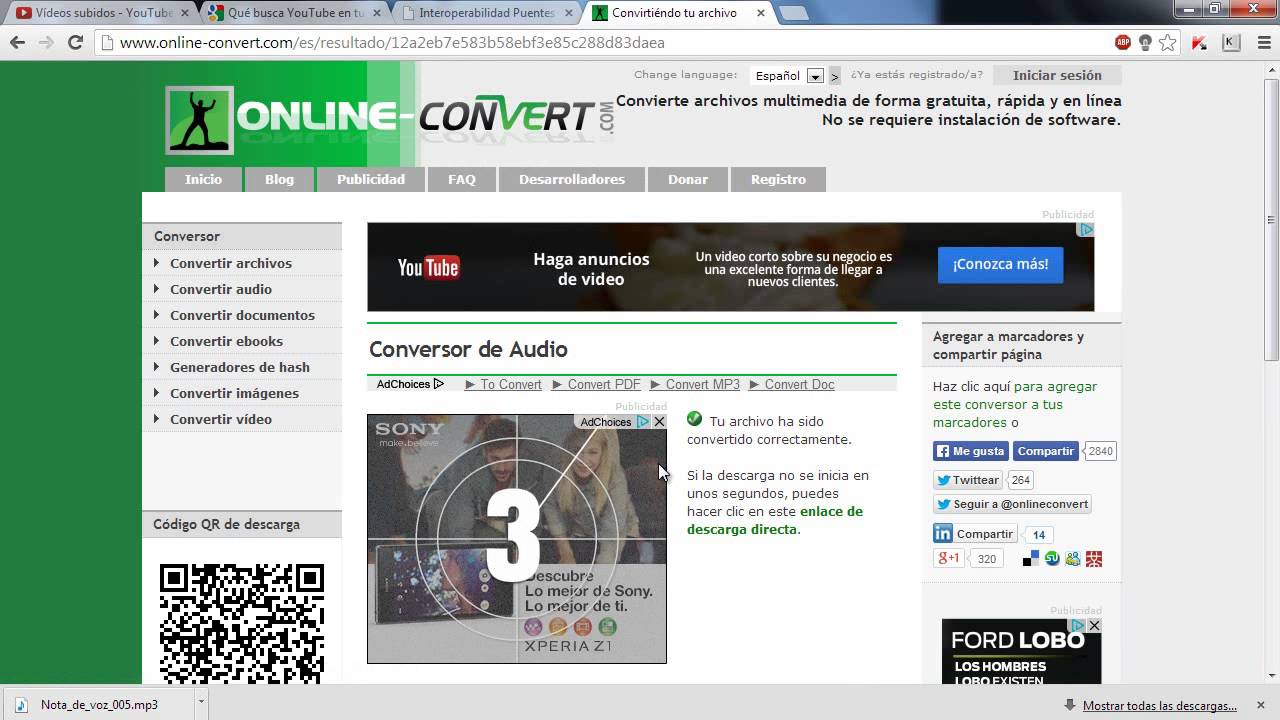
Task: Click the Facebook Compartir share button
Action: 1046,451
